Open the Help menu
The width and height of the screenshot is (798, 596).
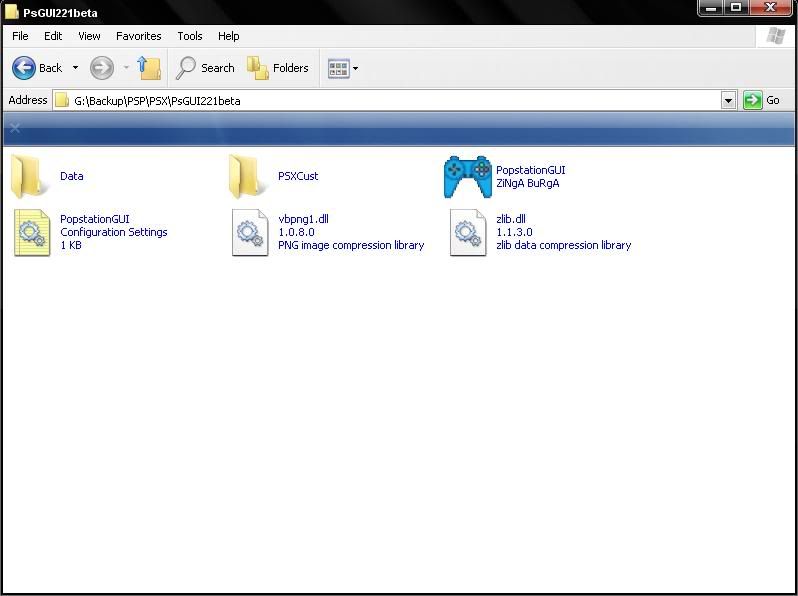point(229,36)
